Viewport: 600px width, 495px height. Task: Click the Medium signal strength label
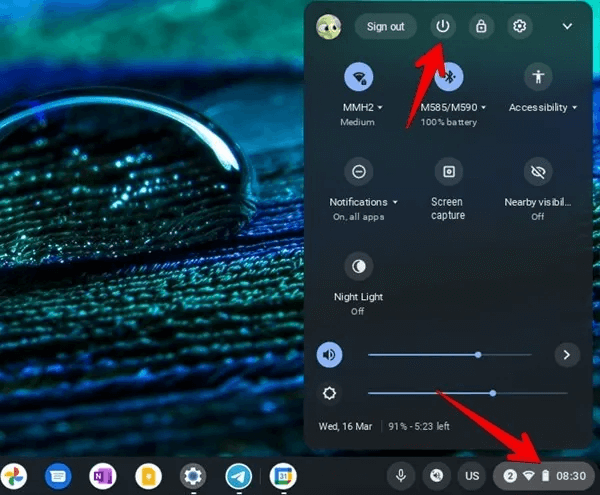click(x=357, y=122)
